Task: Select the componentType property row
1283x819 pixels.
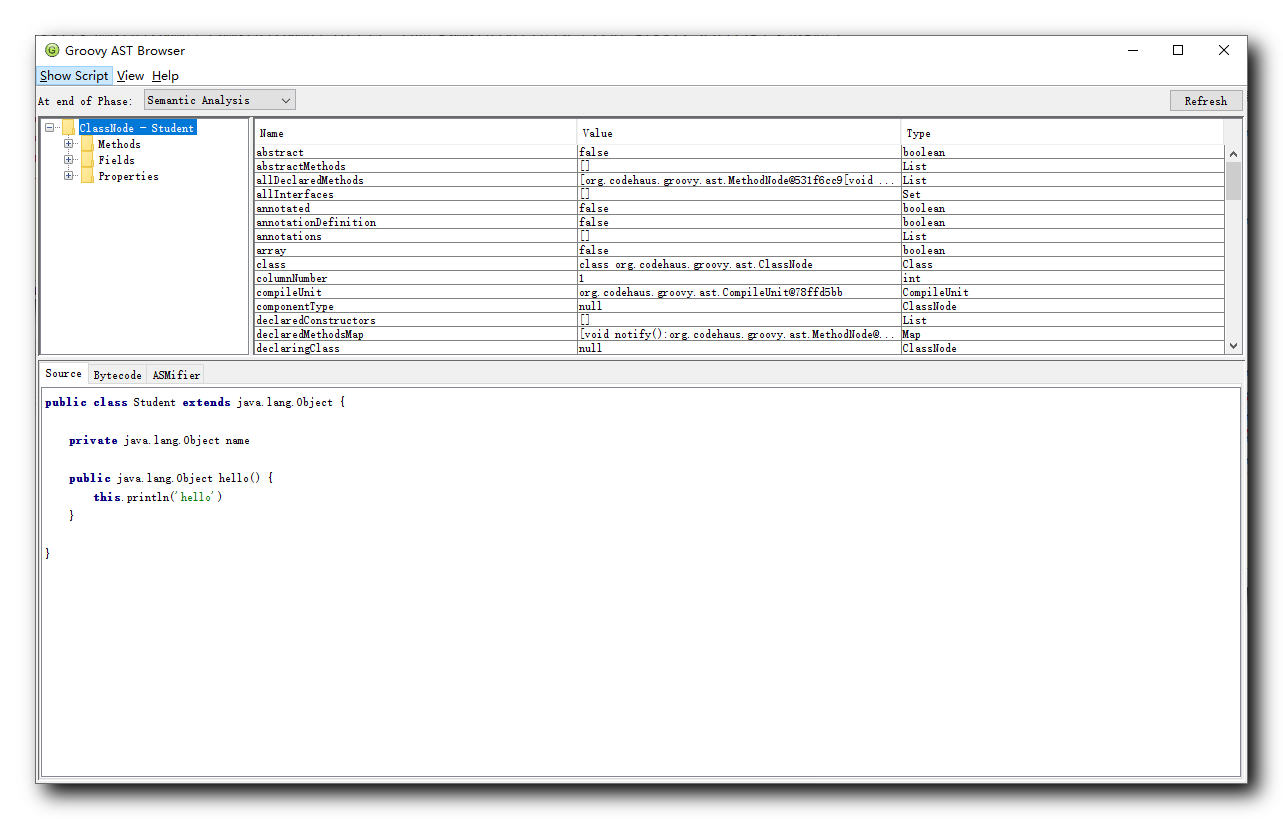Action: [739, 306]
